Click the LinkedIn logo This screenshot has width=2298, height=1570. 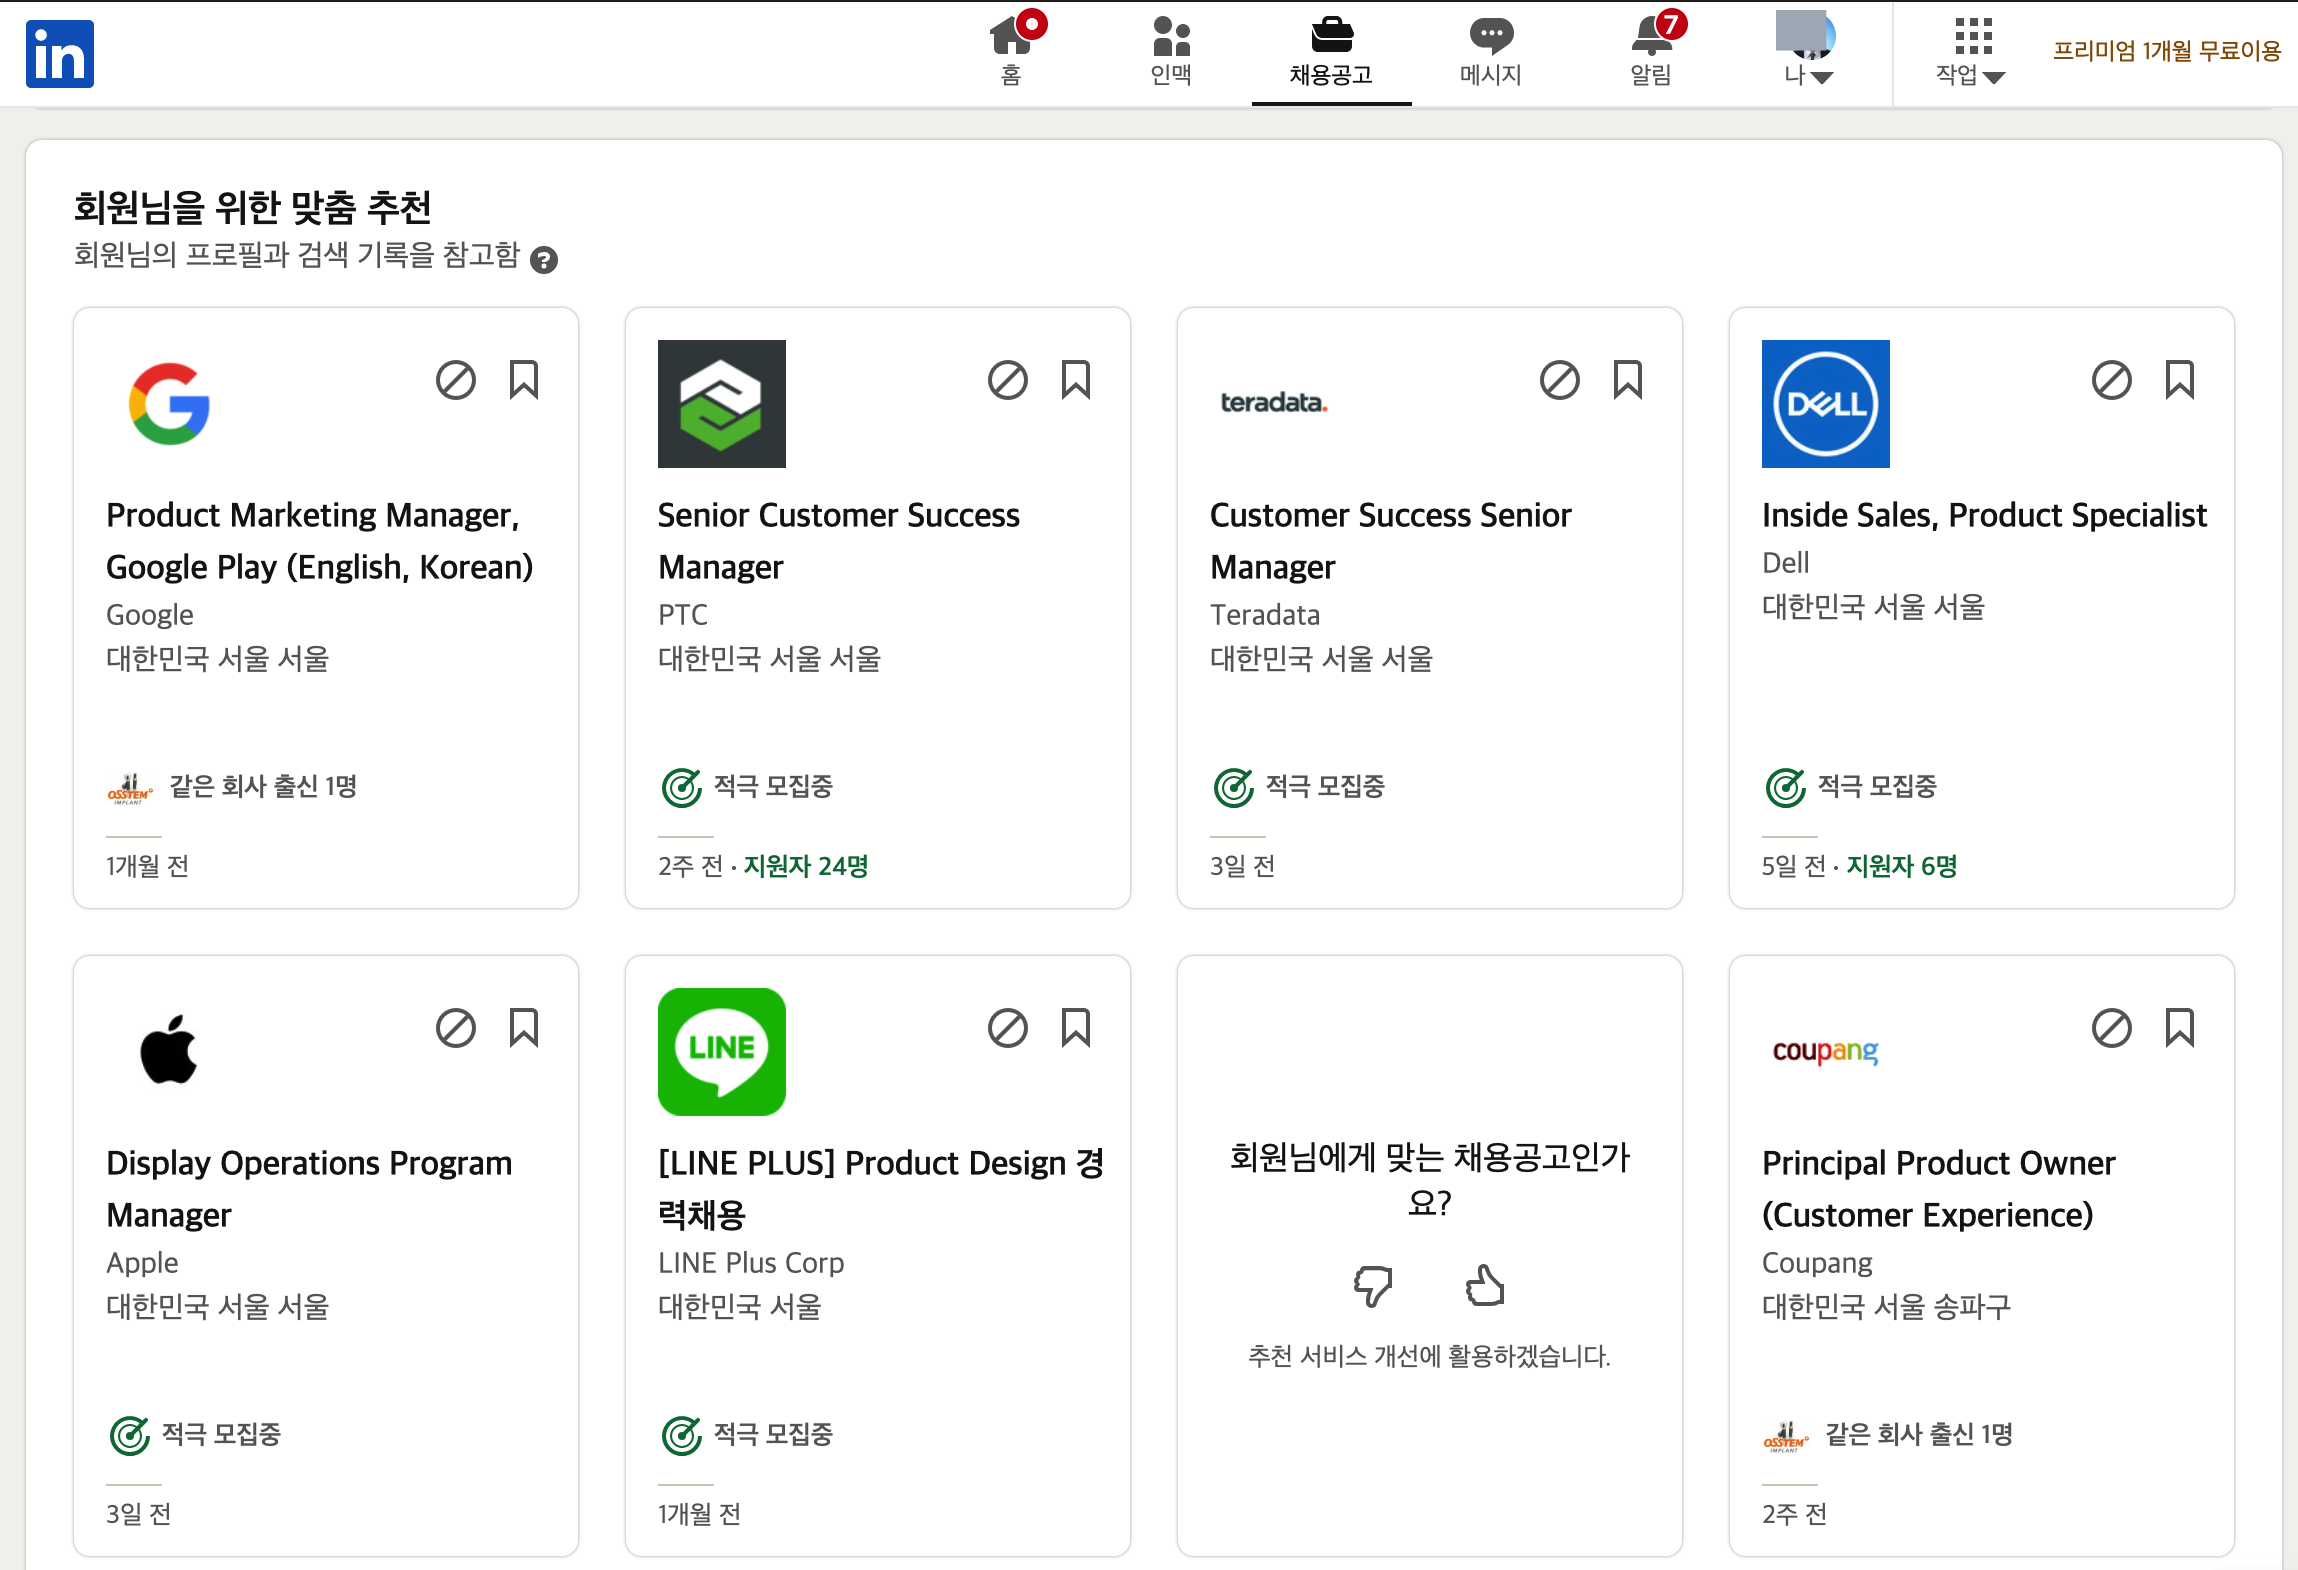(x=60, y=54)
